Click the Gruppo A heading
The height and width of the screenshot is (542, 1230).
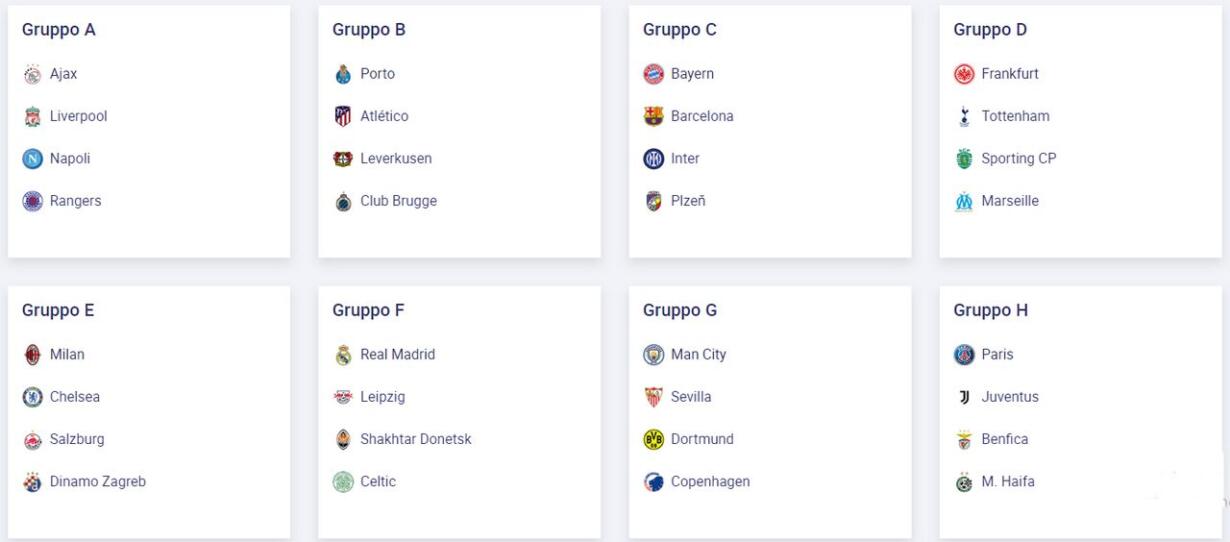click(59, 30)
